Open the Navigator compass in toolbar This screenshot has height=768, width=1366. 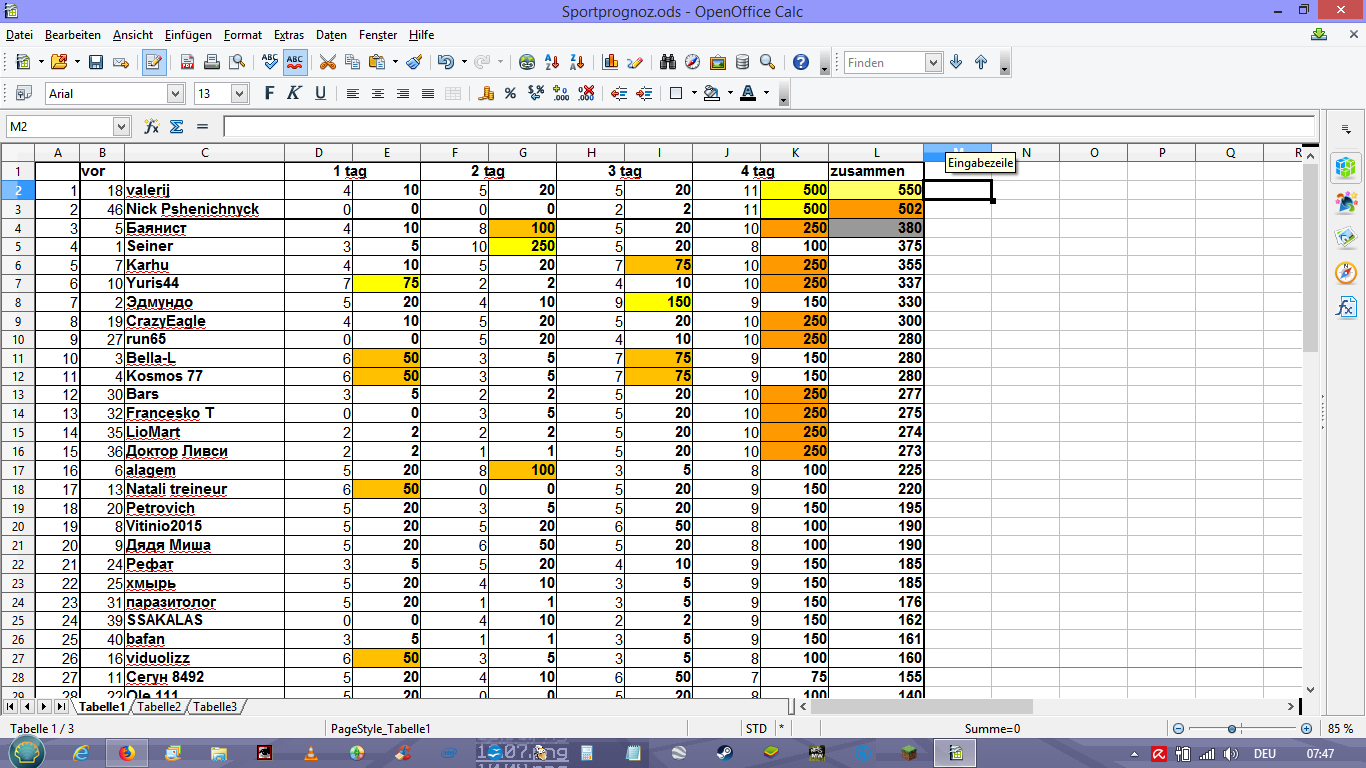pos(692,62)
